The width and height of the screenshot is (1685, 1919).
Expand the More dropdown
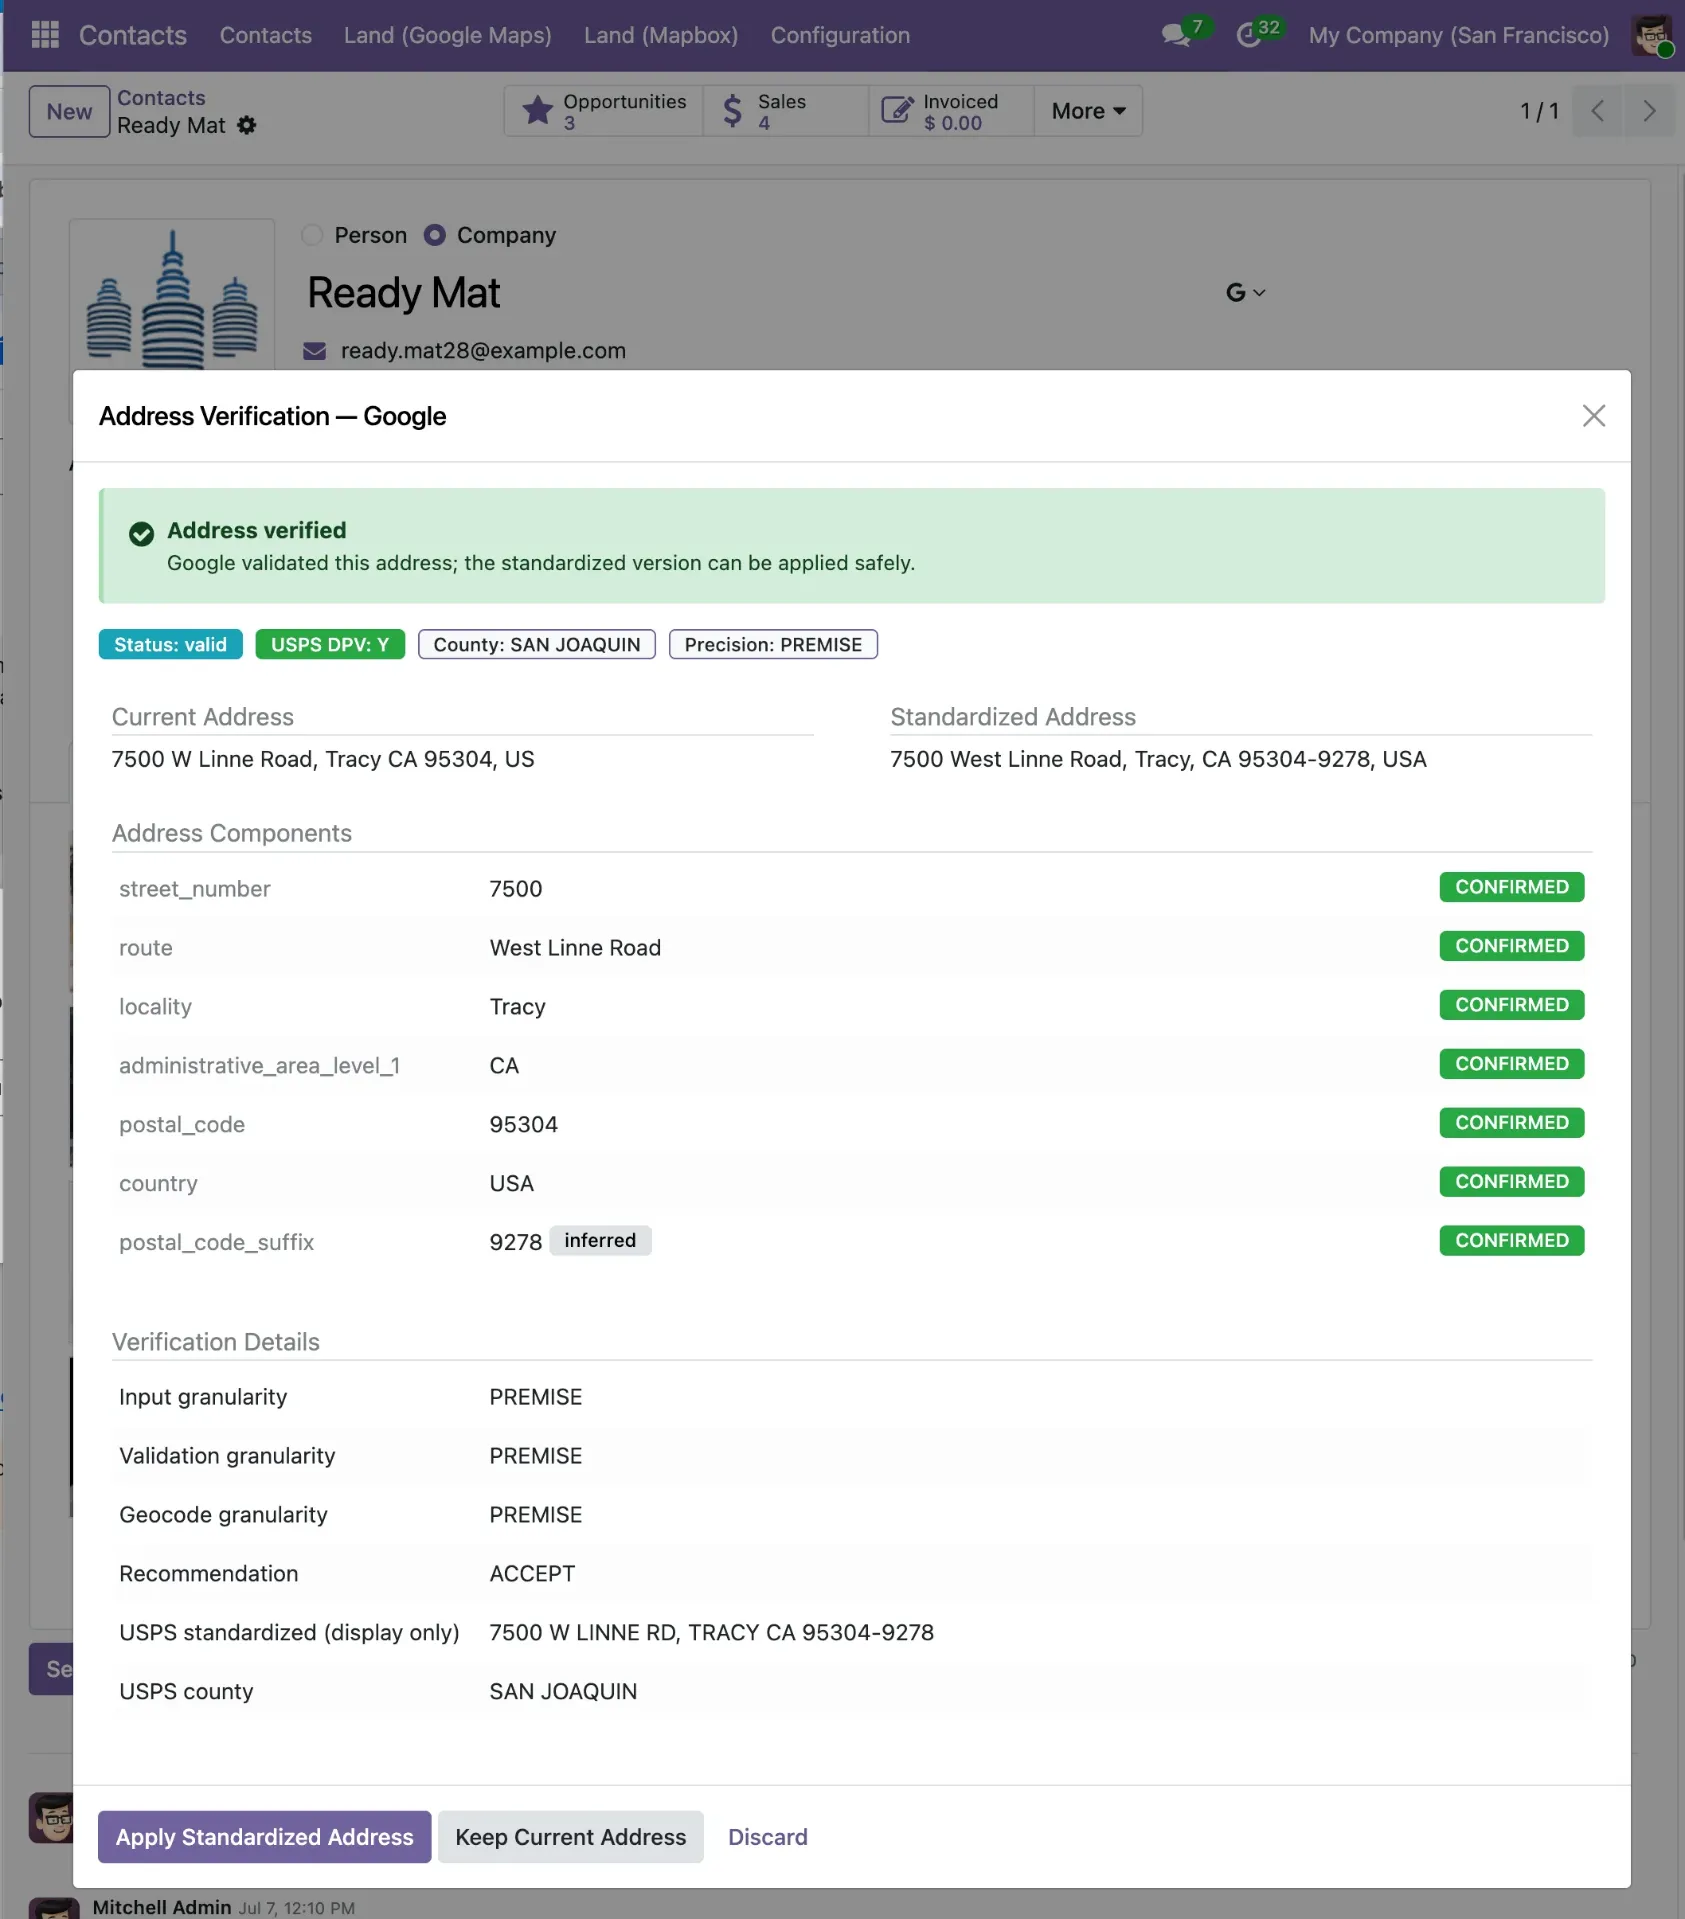[x=1088, y=111]
